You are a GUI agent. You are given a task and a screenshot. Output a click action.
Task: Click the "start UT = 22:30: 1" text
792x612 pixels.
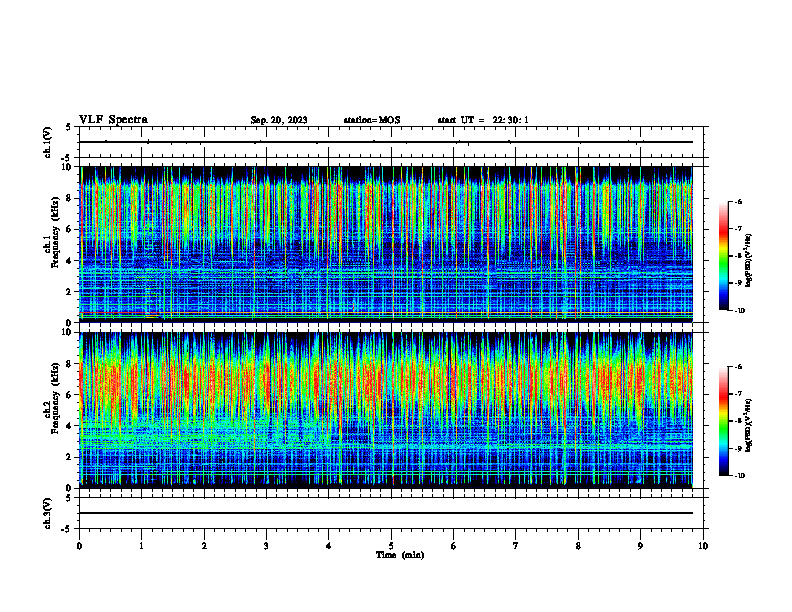[483, 120]
